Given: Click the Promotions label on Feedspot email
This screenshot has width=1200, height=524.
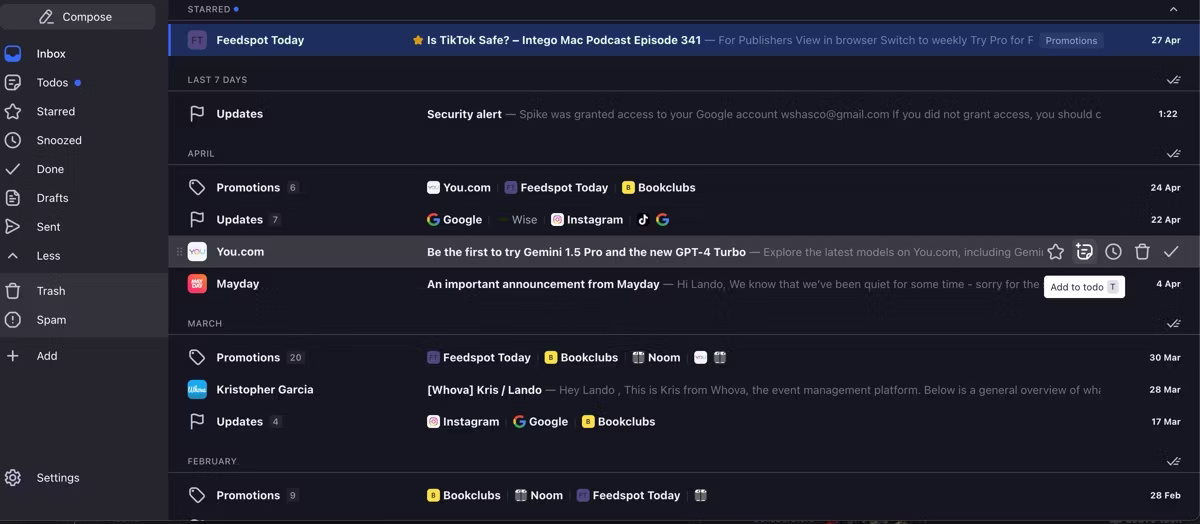Looking at the screenshot, I should coord(1071,41).
